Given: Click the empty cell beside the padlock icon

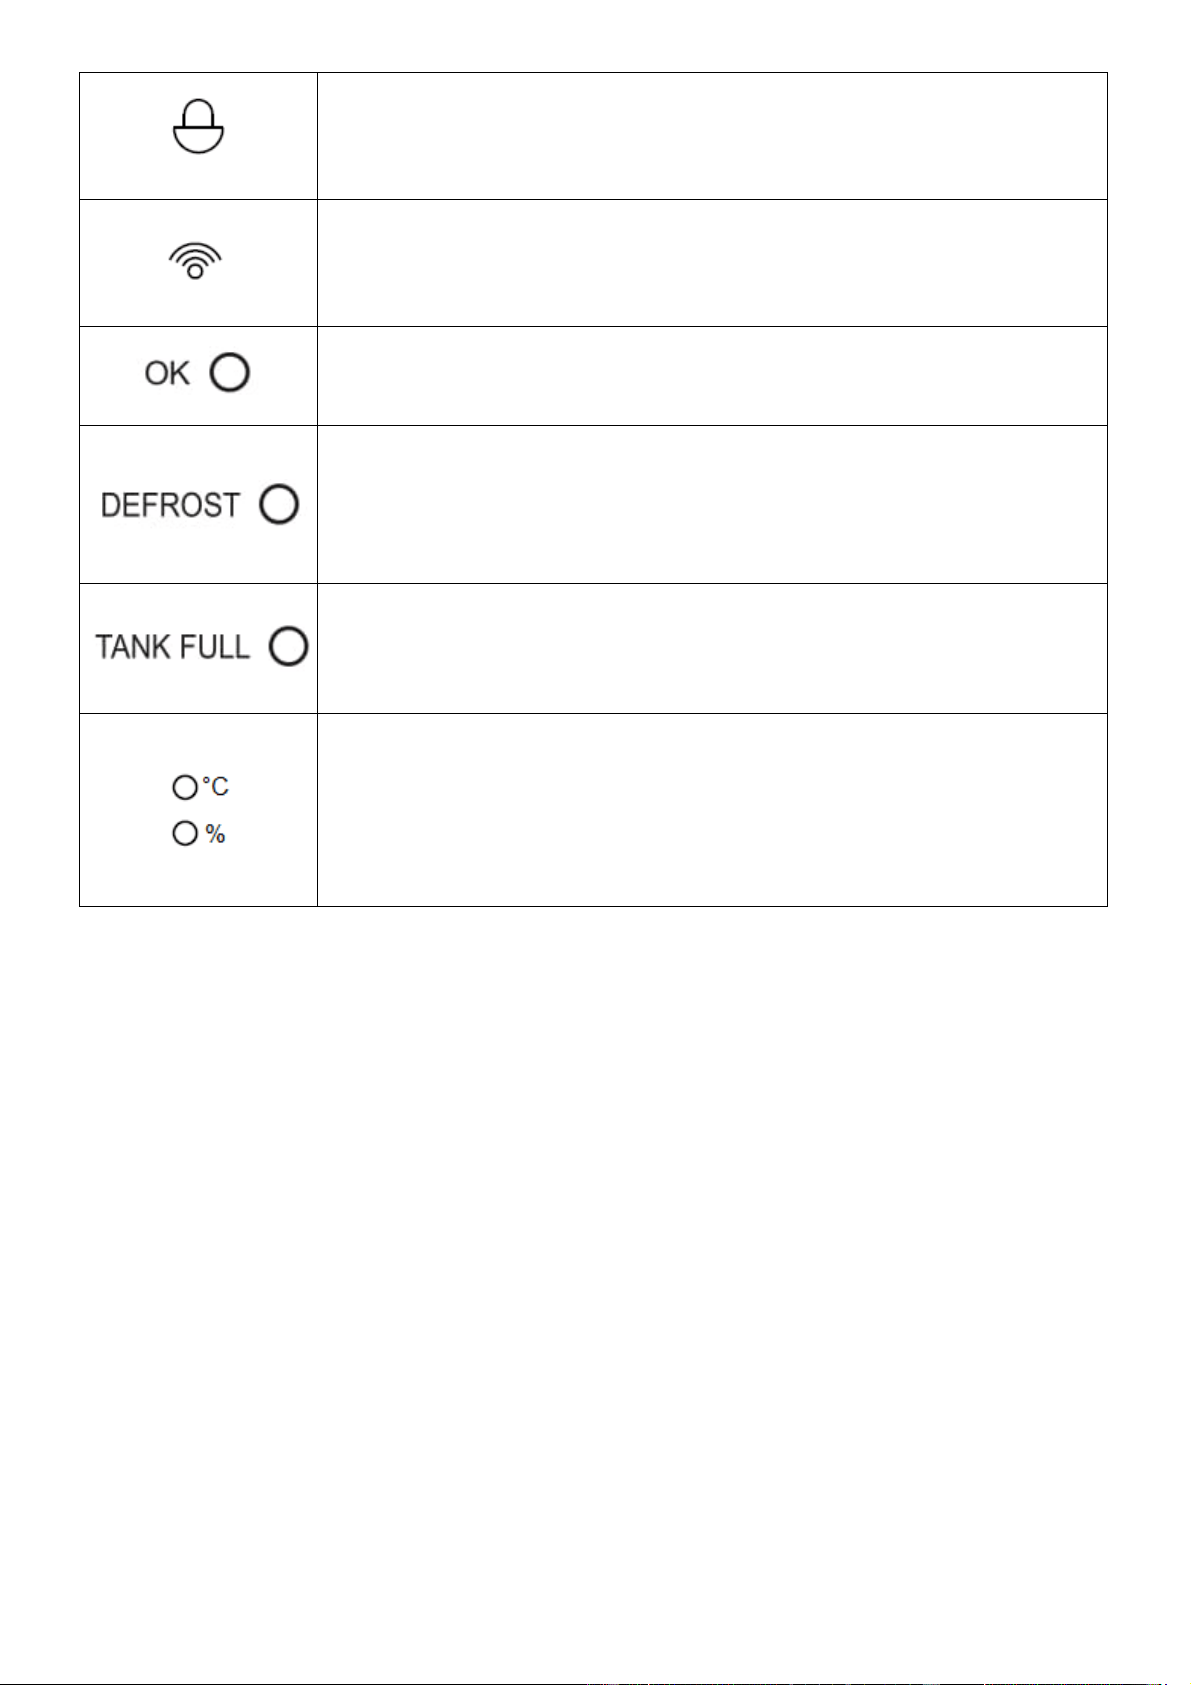Looking at the screenshot, I should click(x=712, y=136).
